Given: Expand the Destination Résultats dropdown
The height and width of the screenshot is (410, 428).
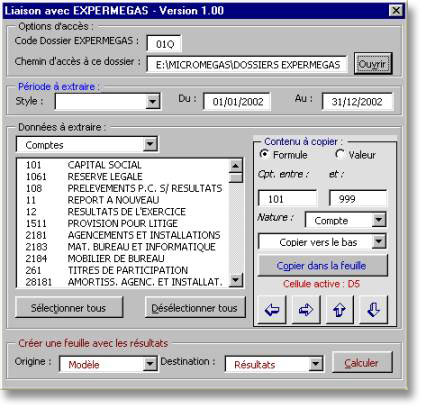Looking at the screenshot, I should (316, 364).
